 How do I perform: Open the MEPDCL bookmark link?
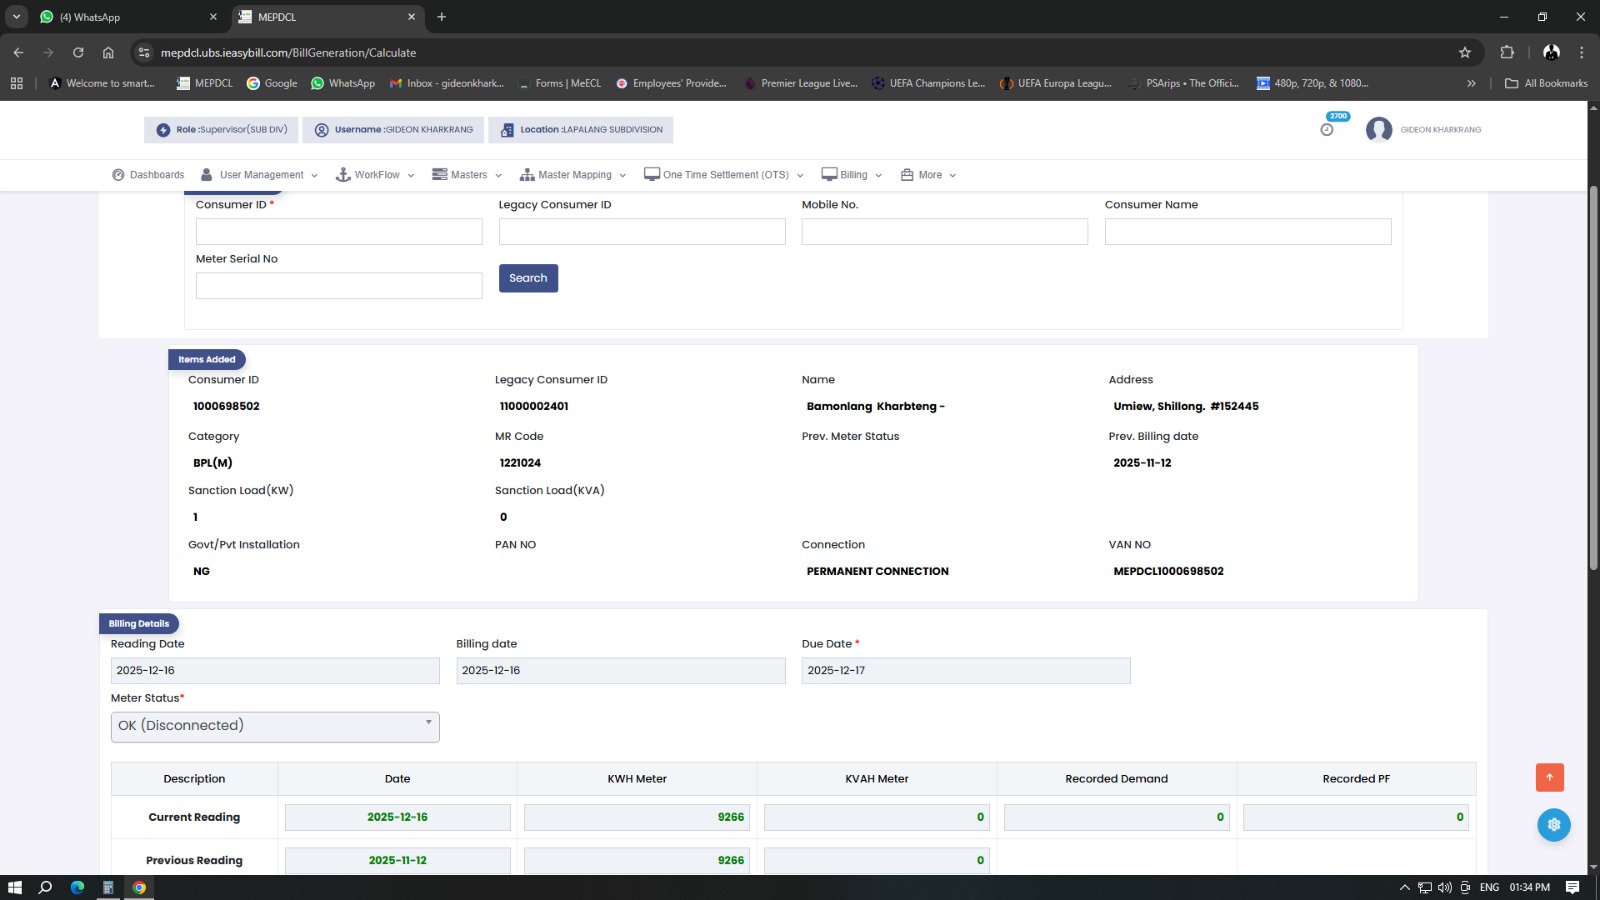(204, 84)
